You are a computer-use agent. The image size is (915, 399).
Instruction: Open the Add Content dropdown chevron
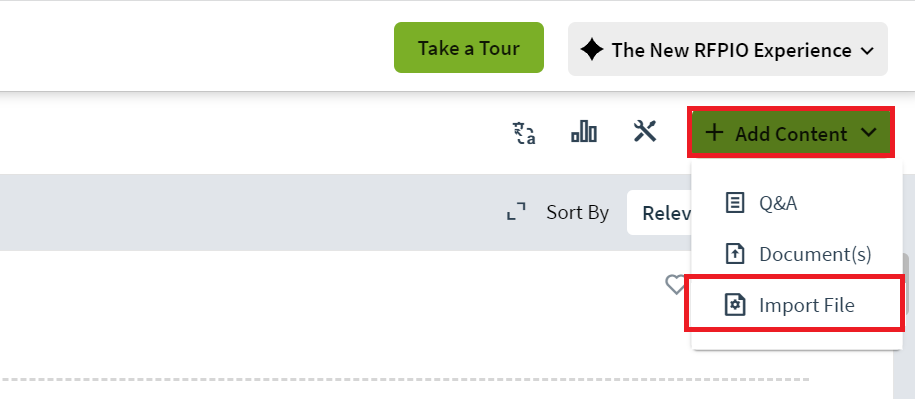[868, 133]
